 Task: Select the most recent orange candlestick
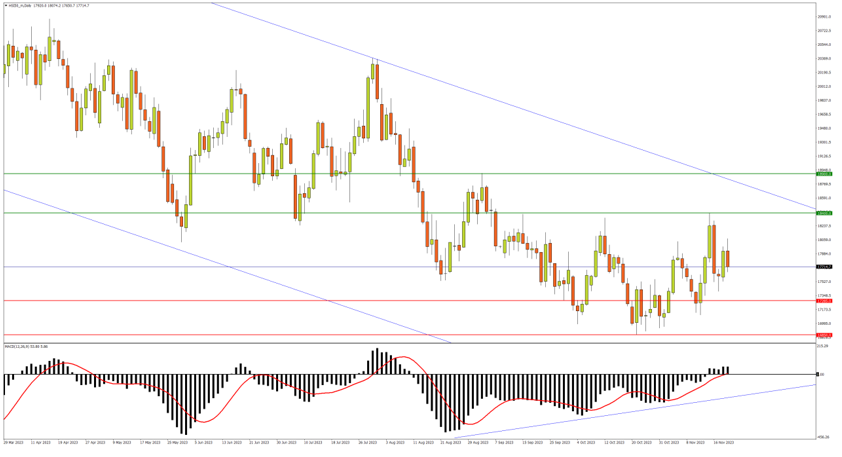(728, 259)
